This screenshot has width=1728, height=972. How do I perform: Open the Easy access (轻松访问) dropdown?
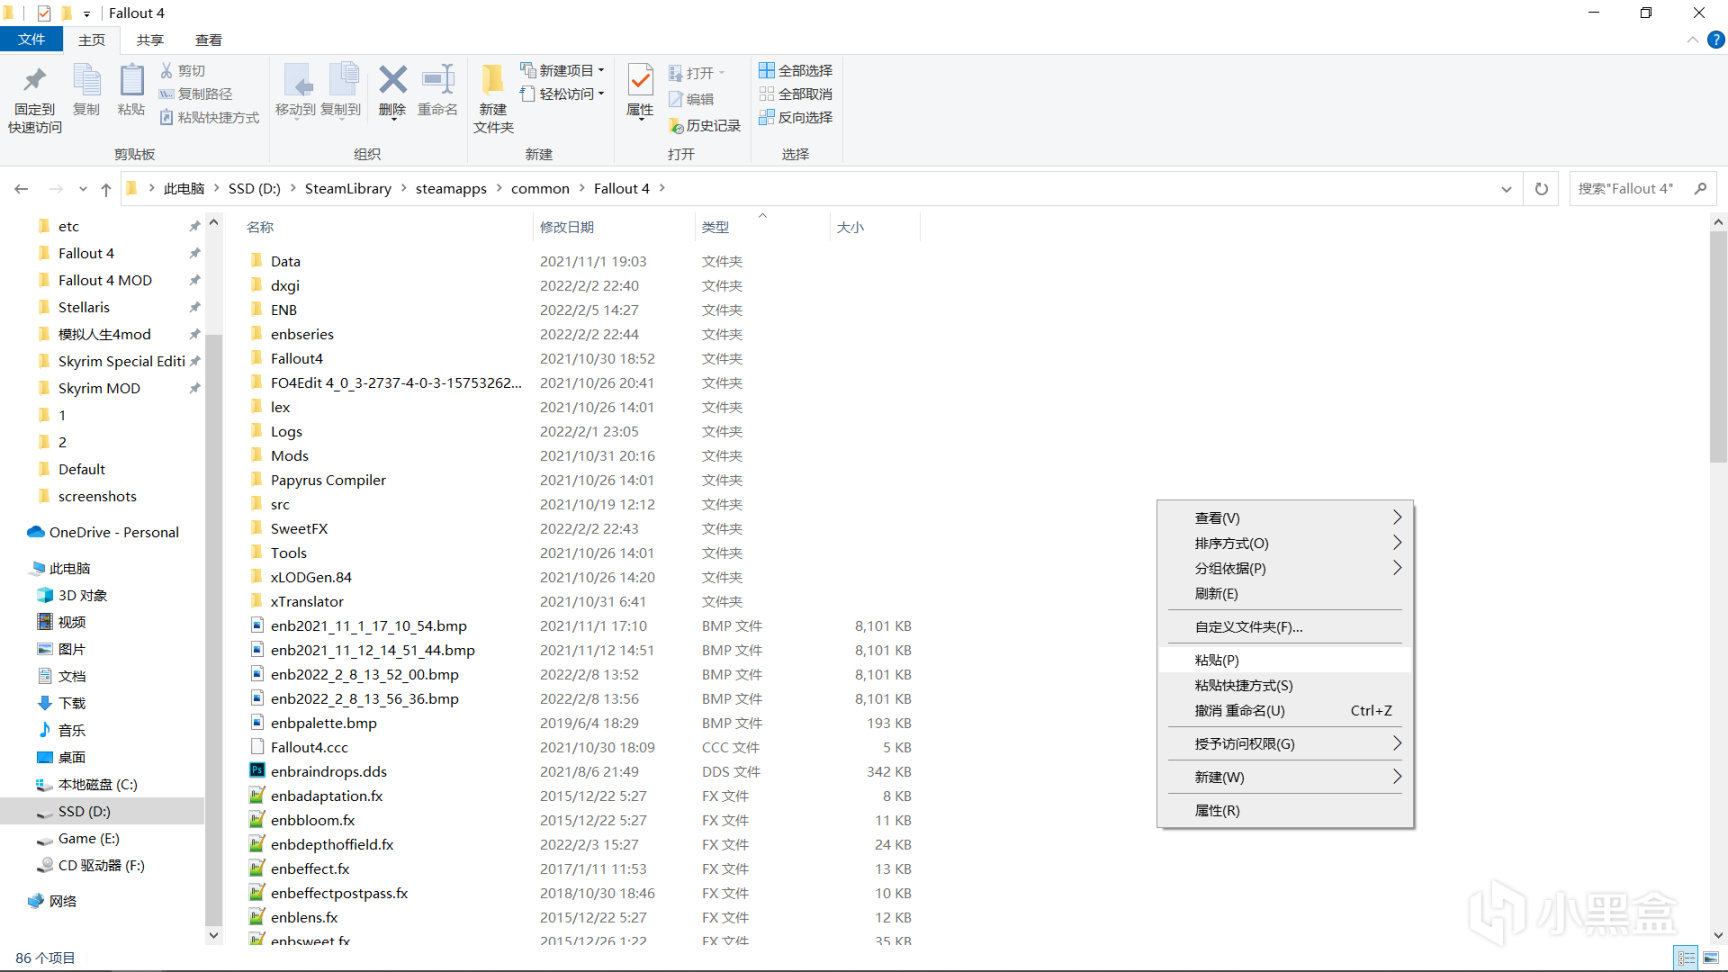(562, 94)
